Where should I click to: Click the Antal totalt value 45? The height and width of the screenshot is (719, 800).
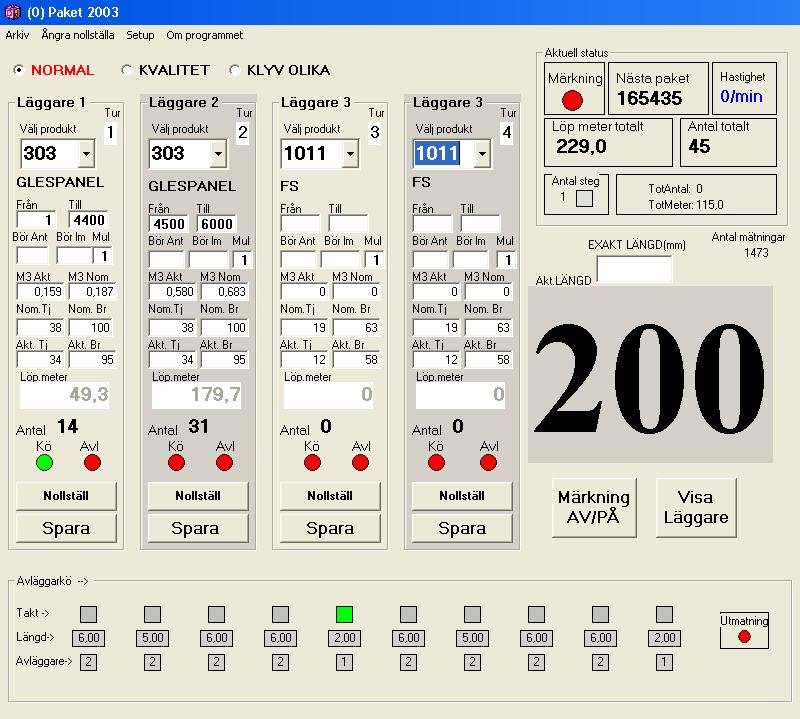(x=699, y=146)
